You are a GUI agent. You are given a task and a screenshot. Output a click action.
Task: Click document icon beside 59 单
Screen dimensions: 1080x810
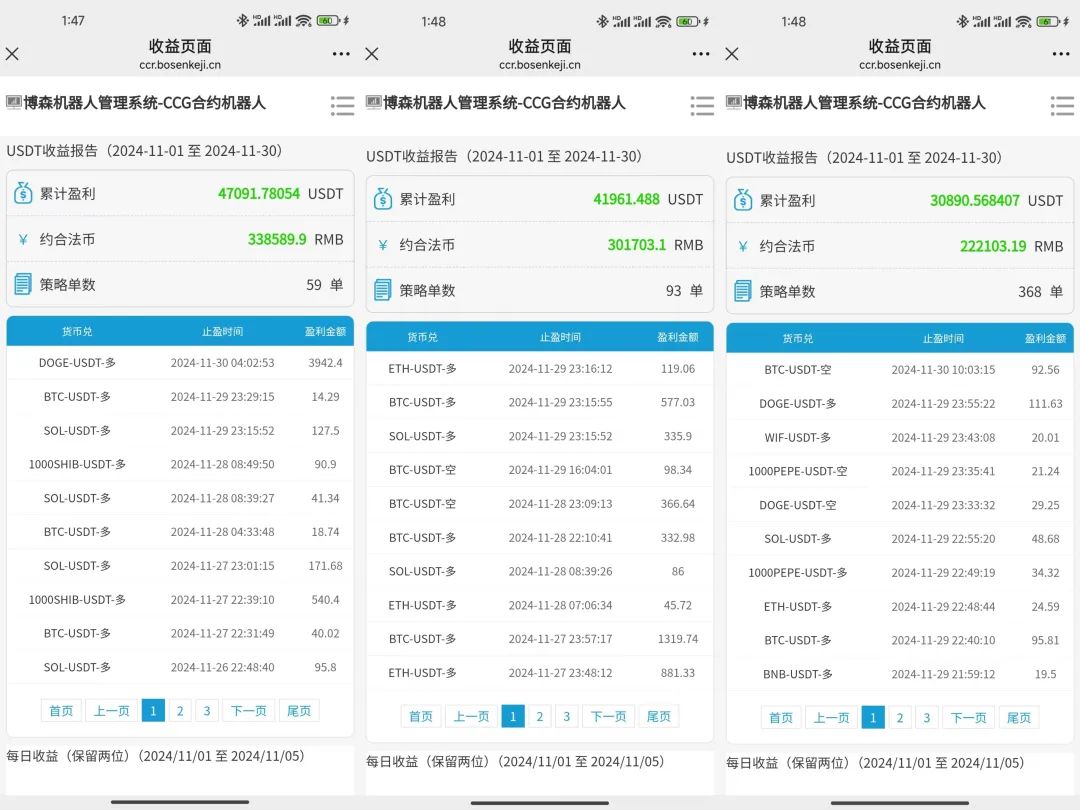(x=23, y=284)
